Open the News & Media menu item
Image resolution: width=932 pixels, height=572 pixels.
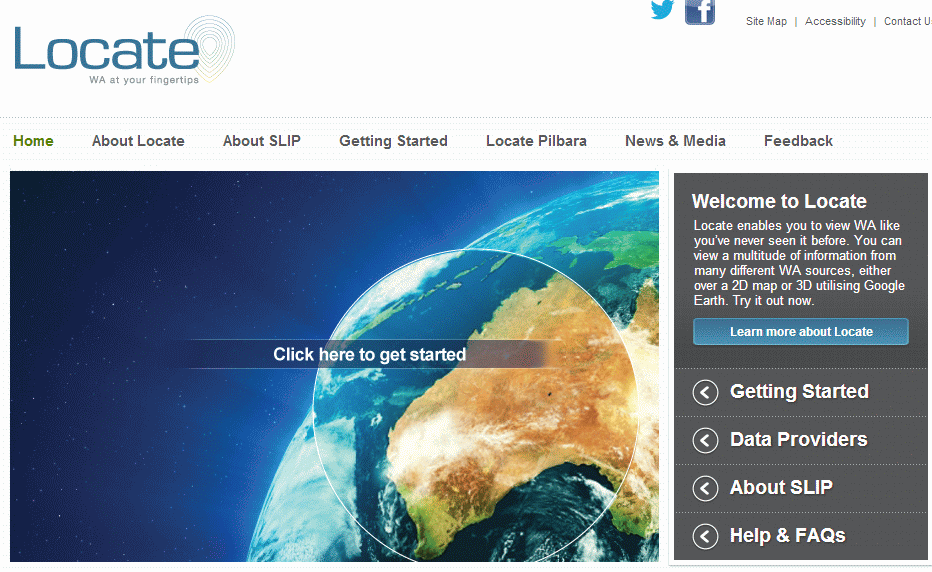pos(675,141)
